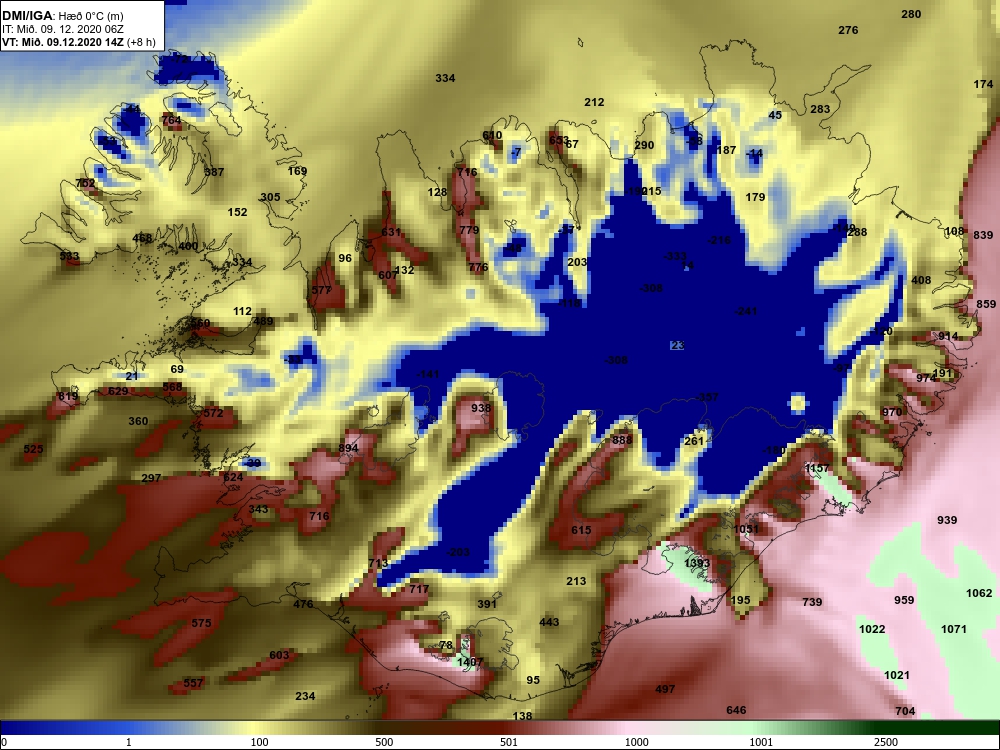Click the map value '615'

pos(581,531)
